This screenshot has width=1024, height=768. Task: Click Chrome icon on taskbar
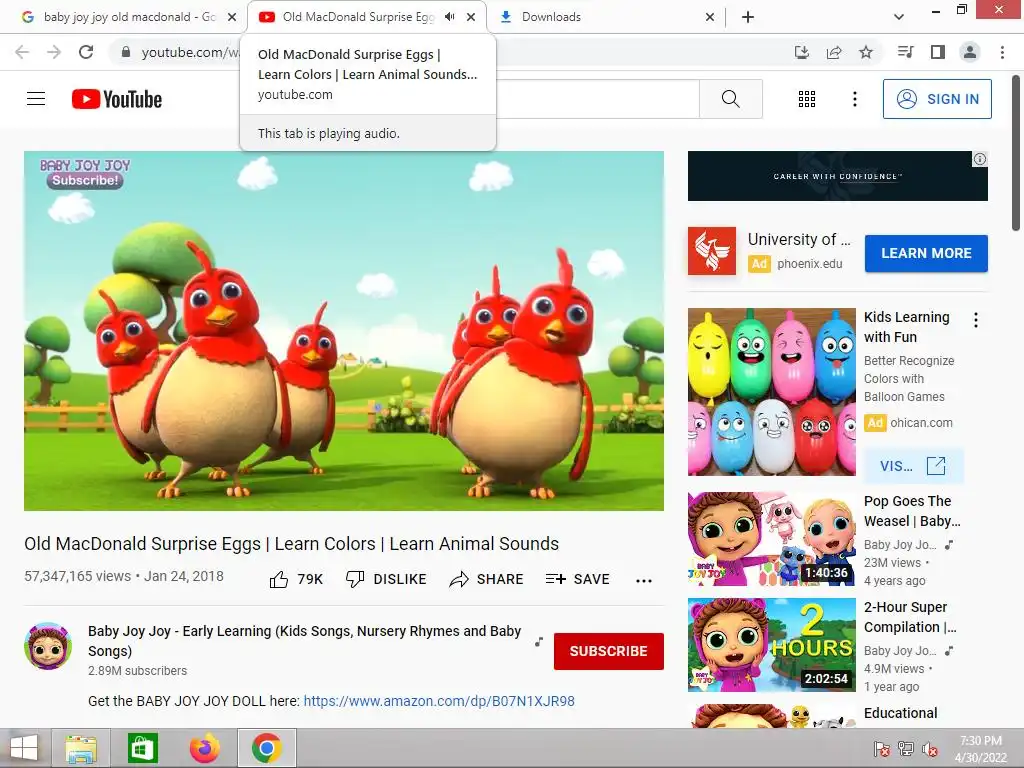click(x=267, y=748)
